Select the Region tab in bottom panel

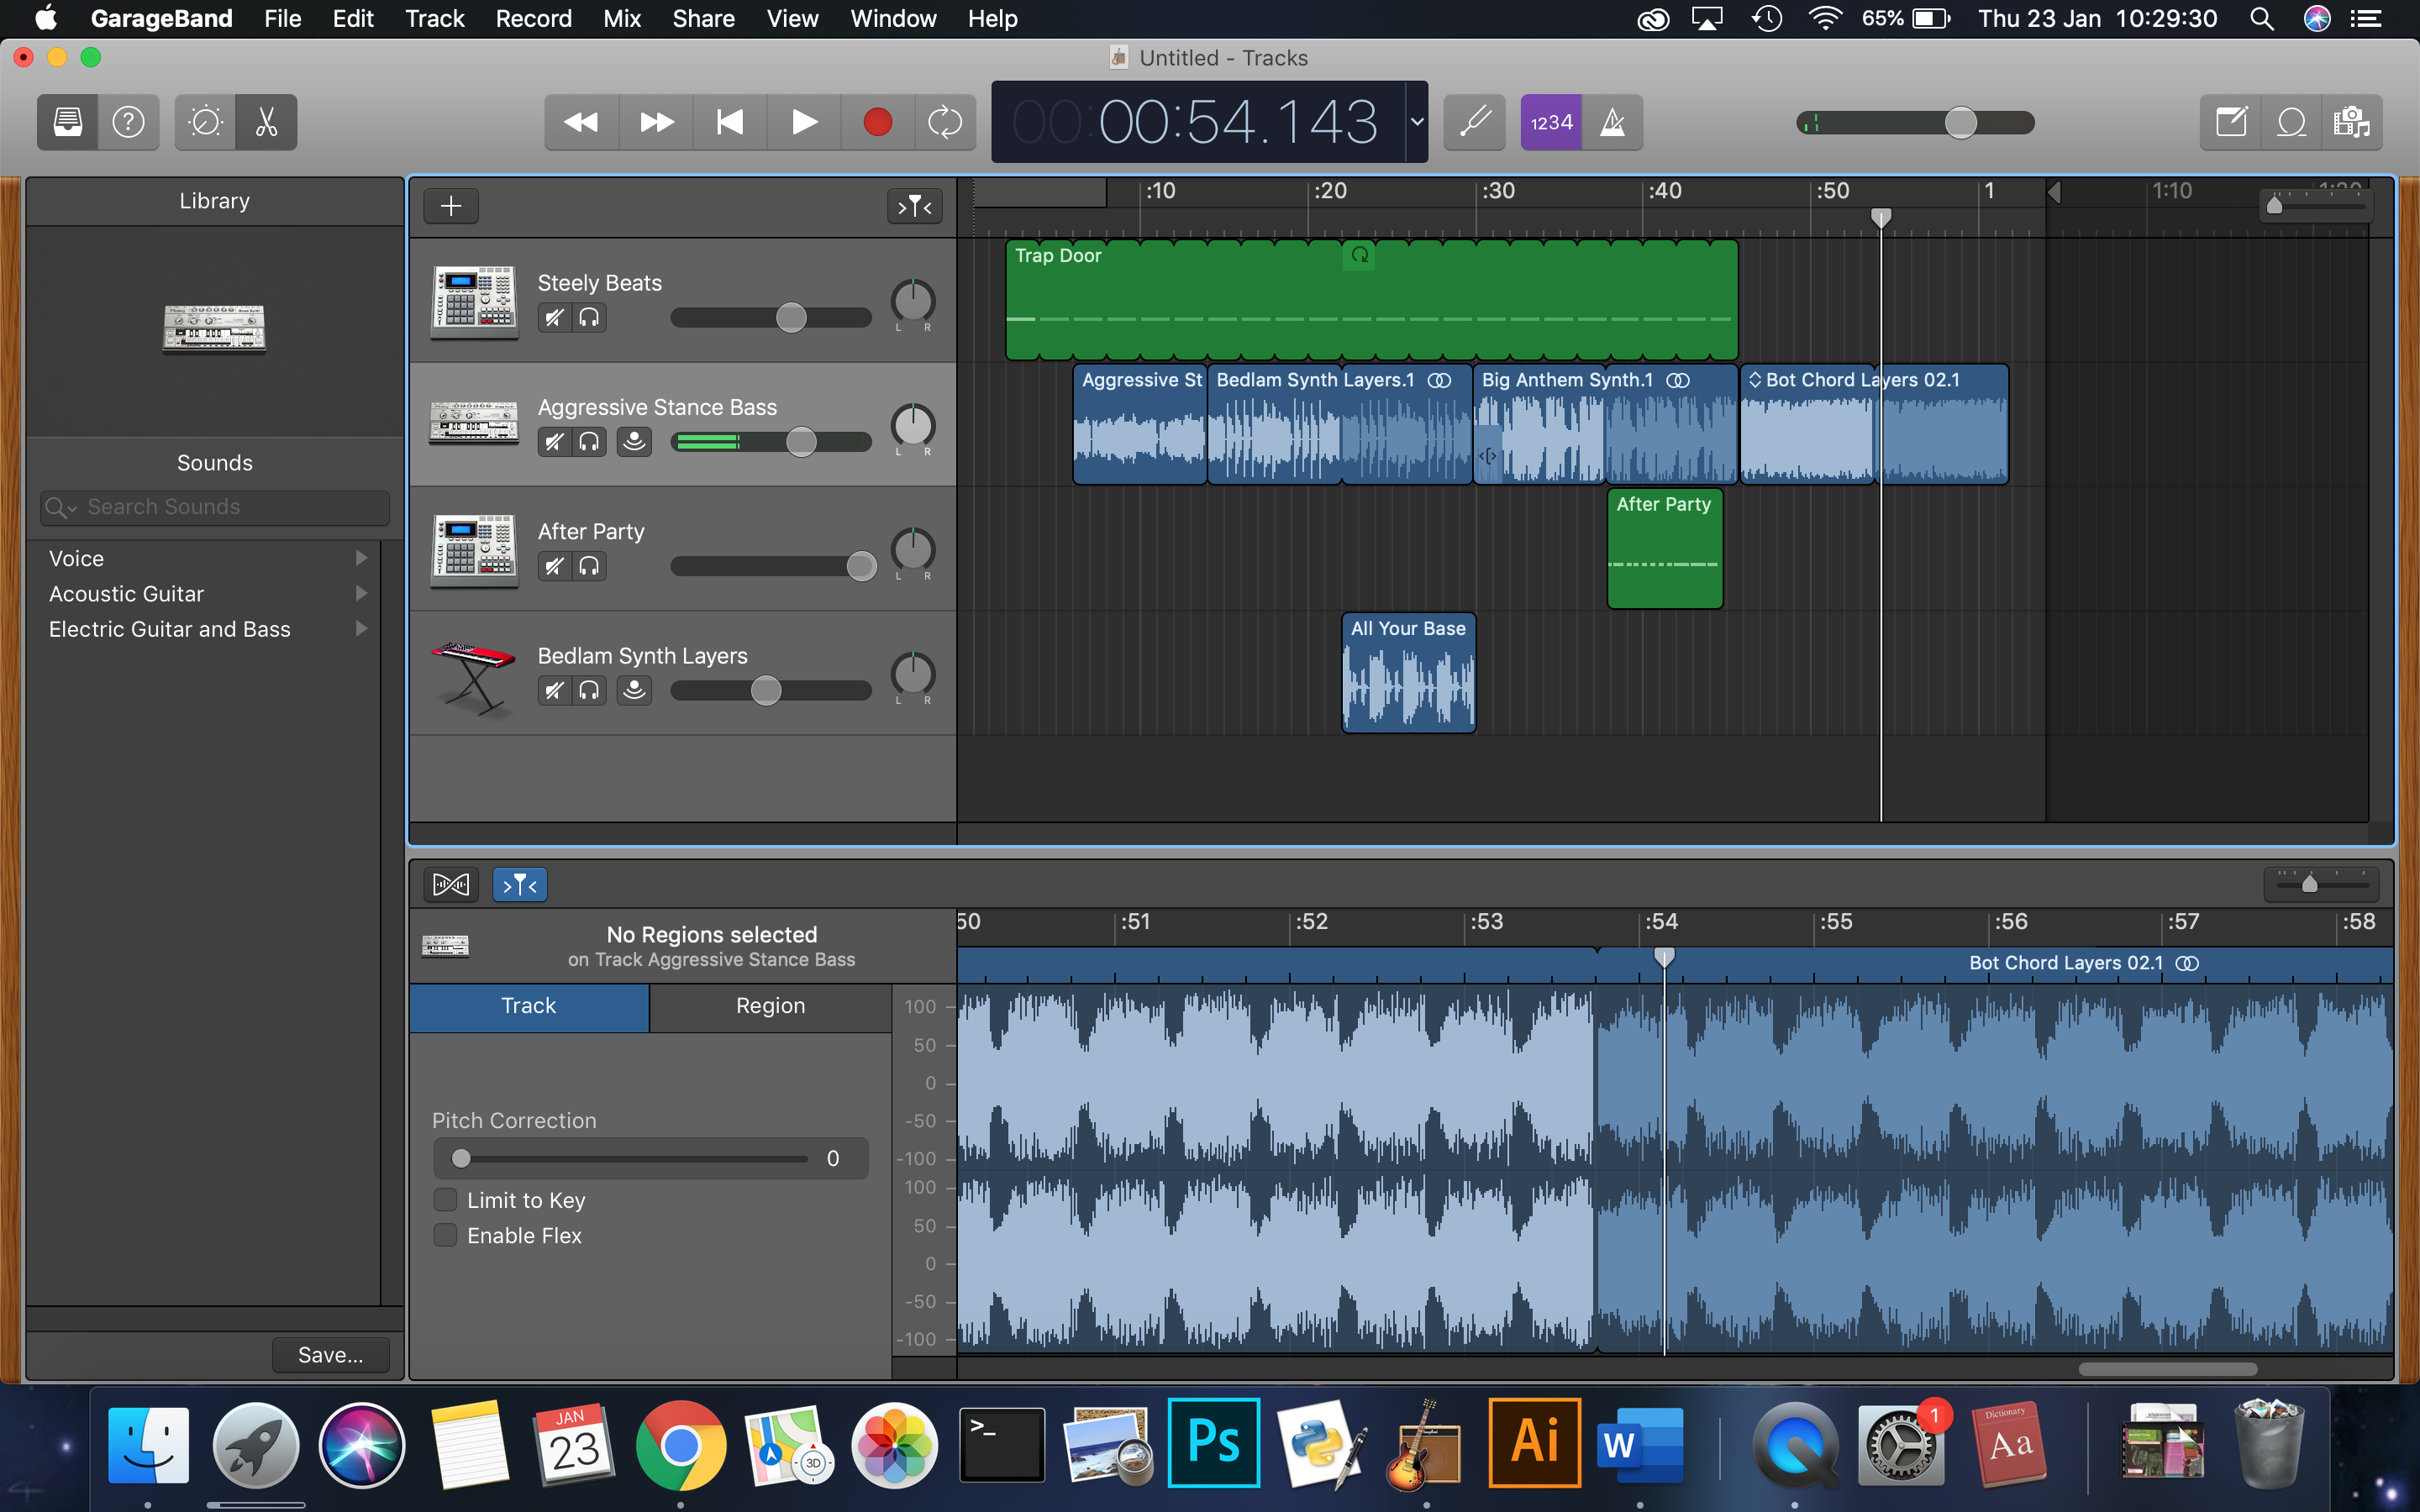pos(768,1005)
